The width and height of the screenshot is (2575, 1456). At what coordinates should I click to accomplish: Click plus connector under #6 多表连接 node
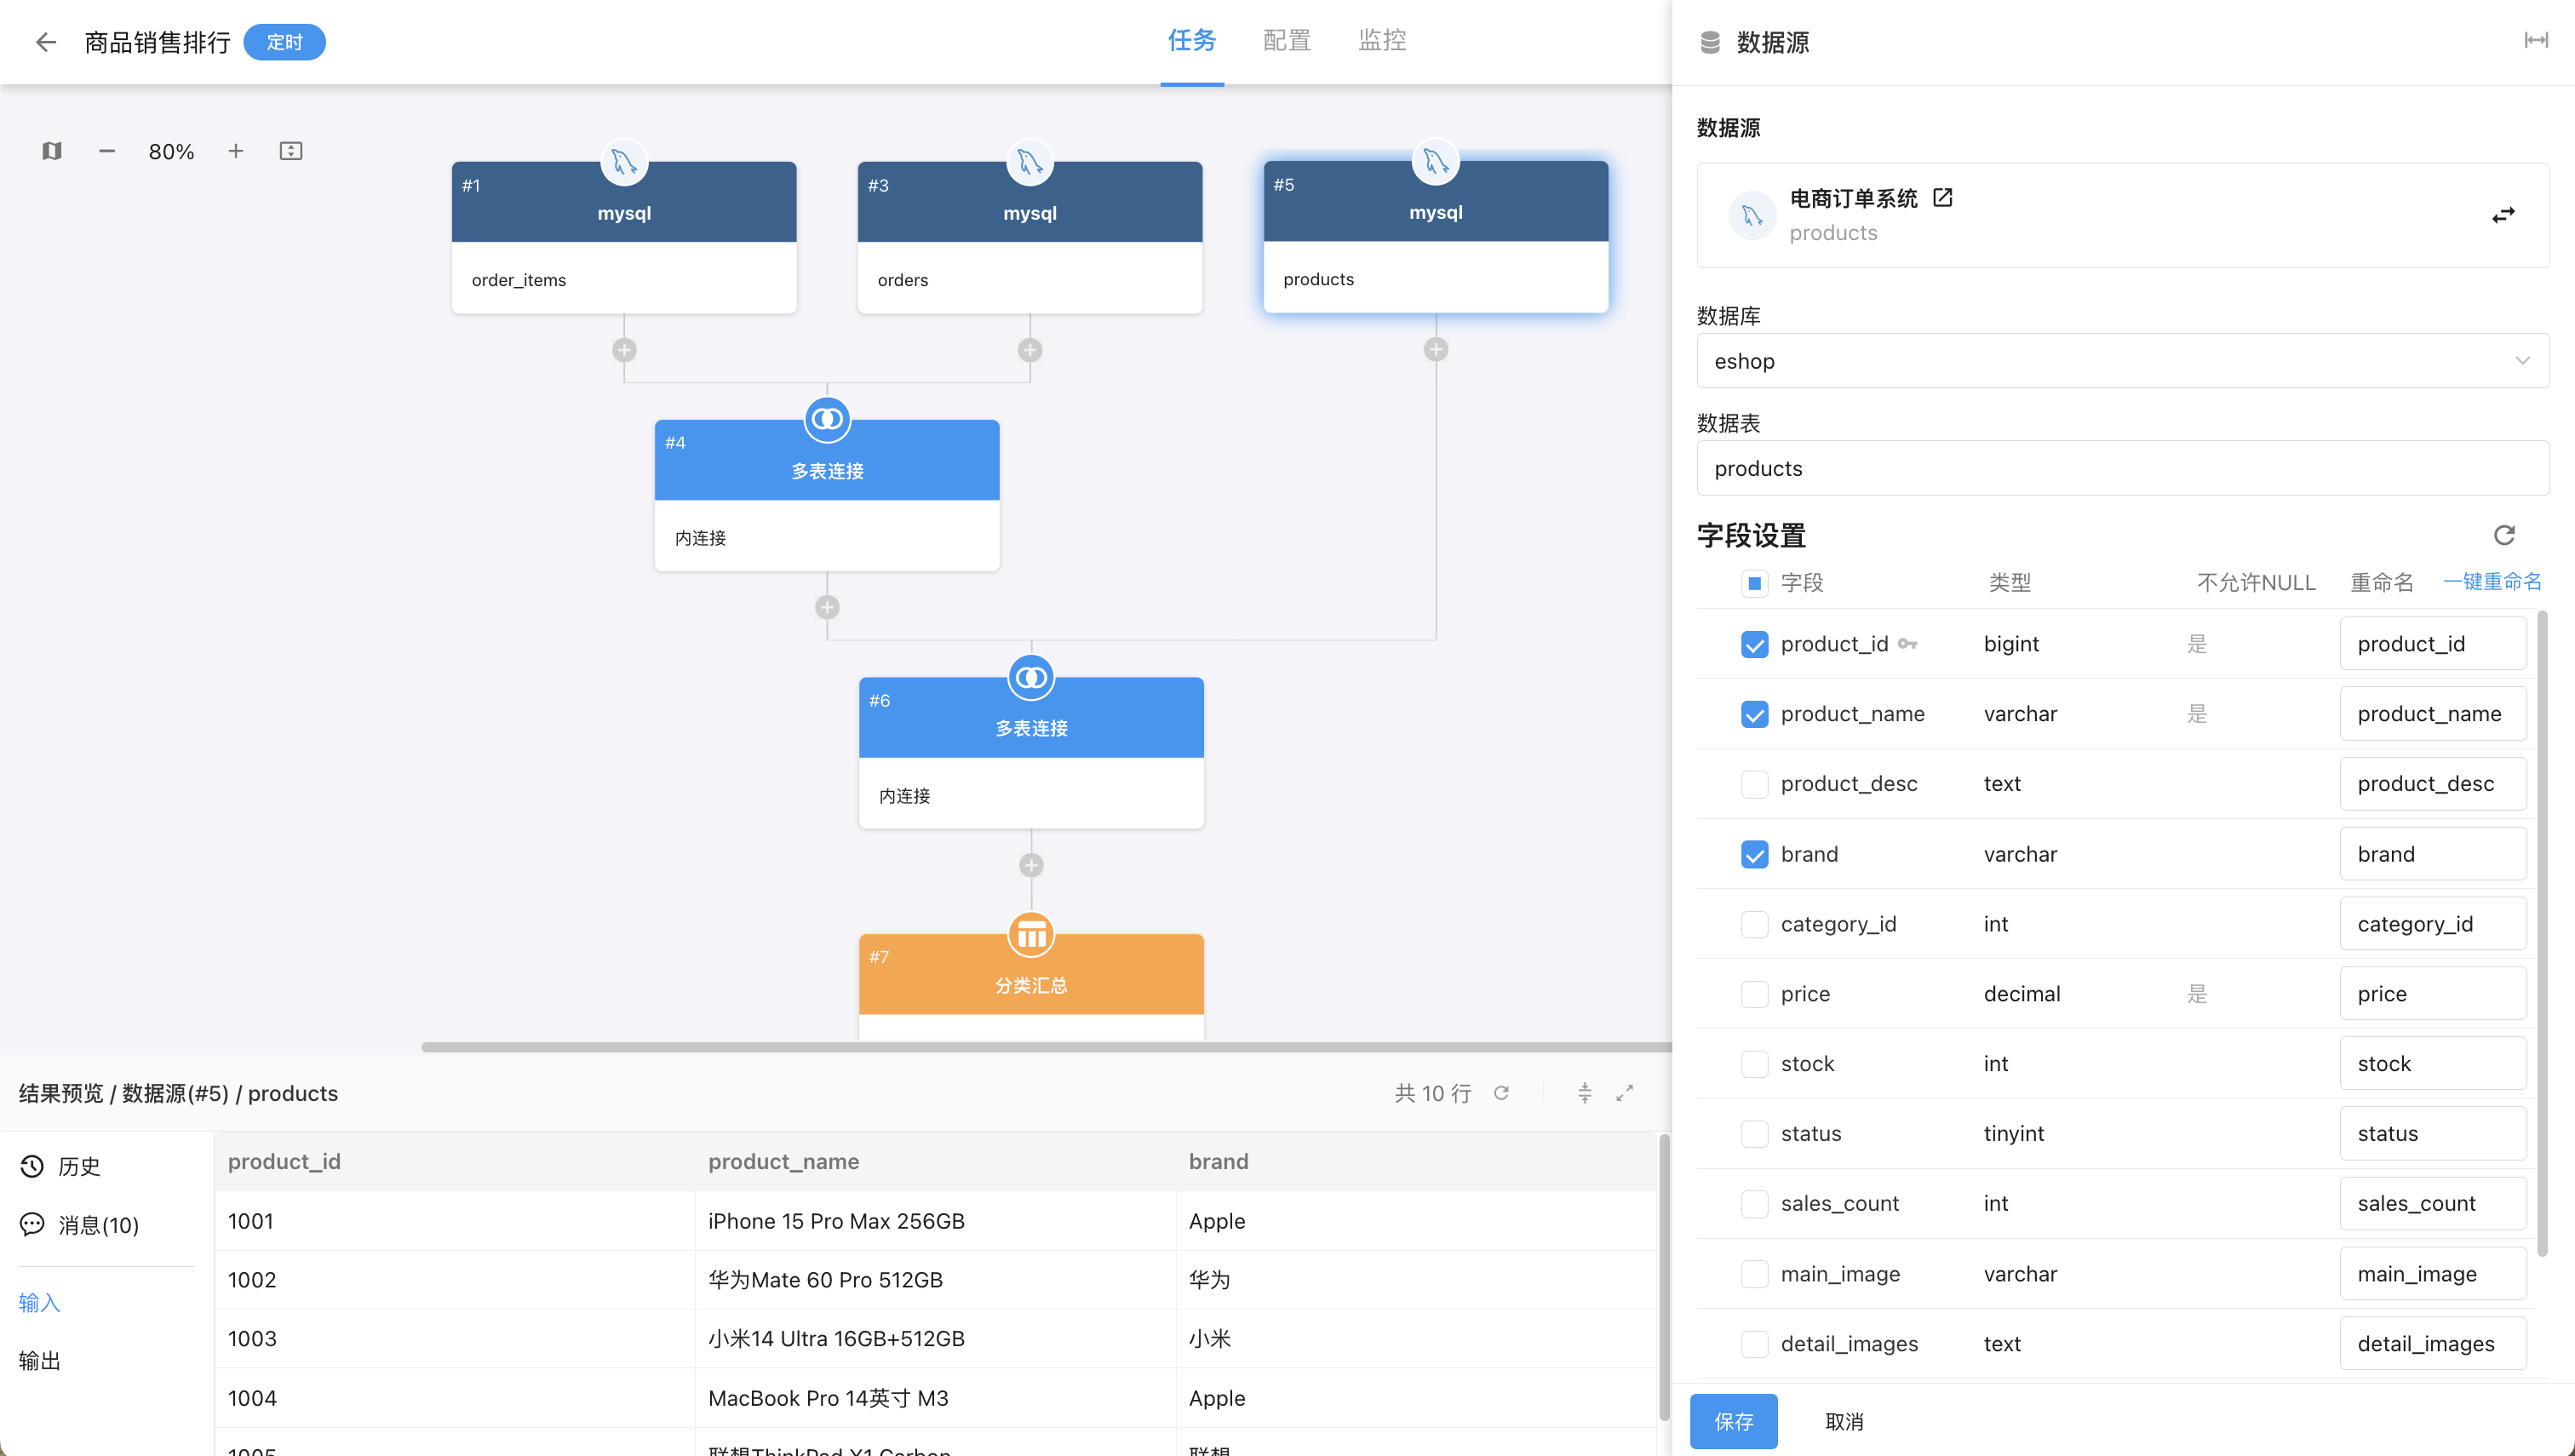pyautogui.click(x=1031, y=865)
